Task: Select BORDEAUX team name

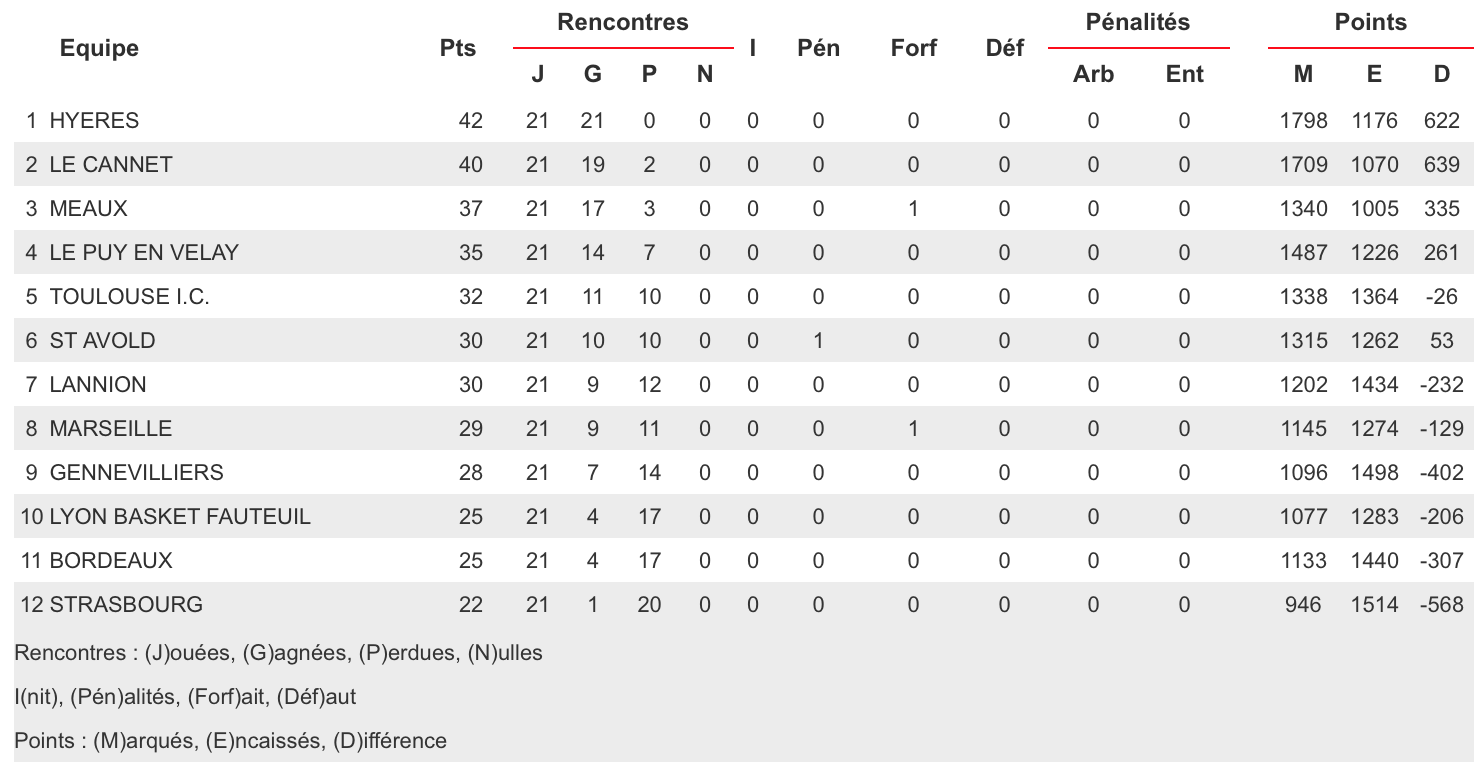Action: click(x=111, y=561)
